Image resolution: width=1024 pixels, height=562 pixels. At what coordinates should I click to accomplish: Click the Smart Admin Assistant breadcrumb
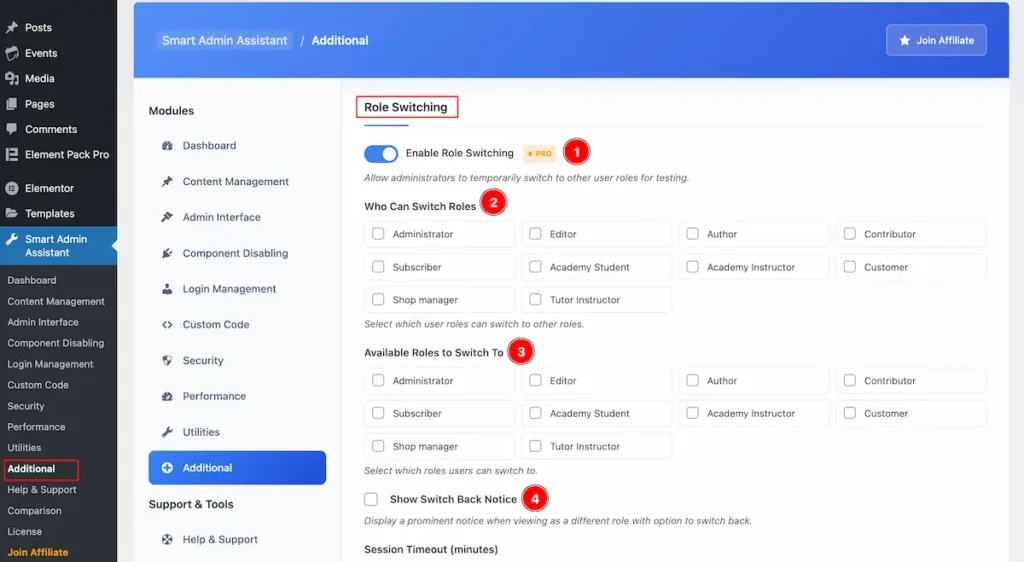tap(224, 40)
